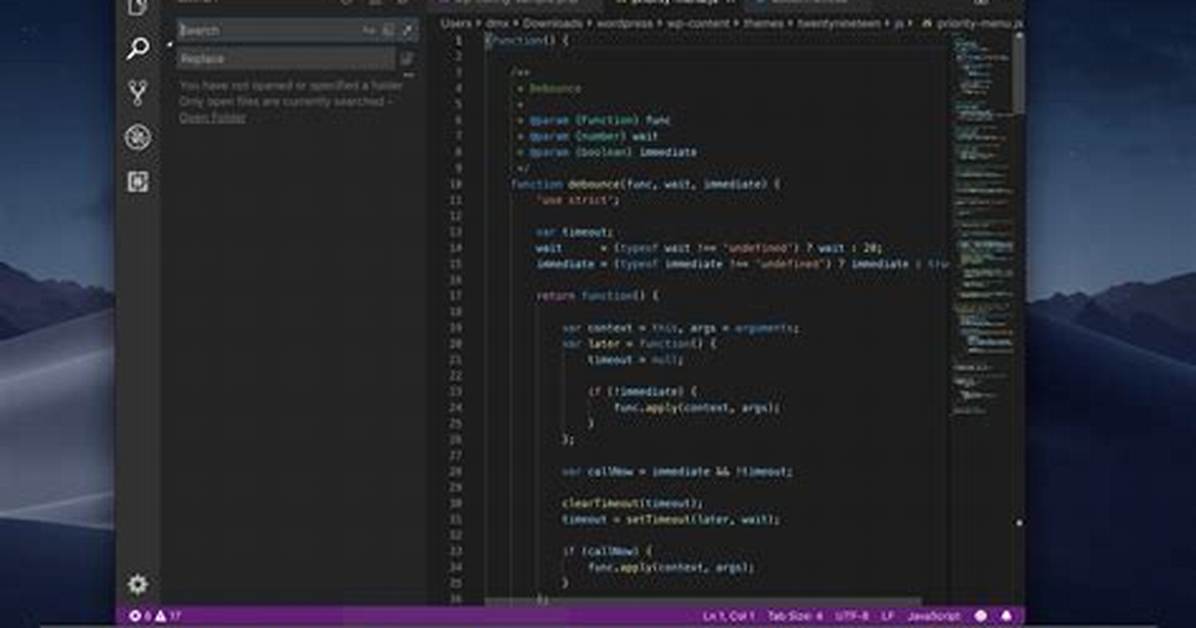The image size is (1196, 628).
Task: Select the wp-content breadcrumb
Action: pyautogui.click(x=696, y=24)
